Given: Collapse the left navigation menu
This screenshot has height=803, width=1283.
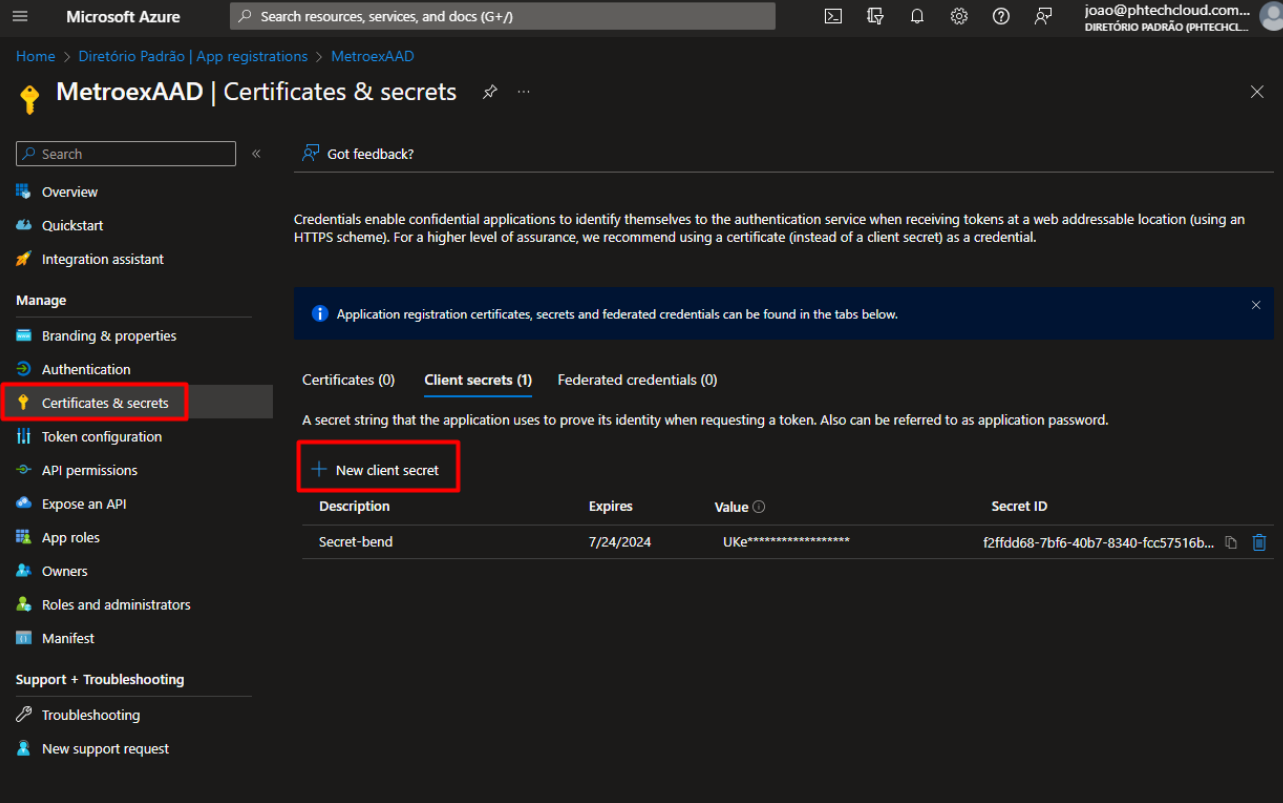Looking at the screenshot, I should click(256, 154).
